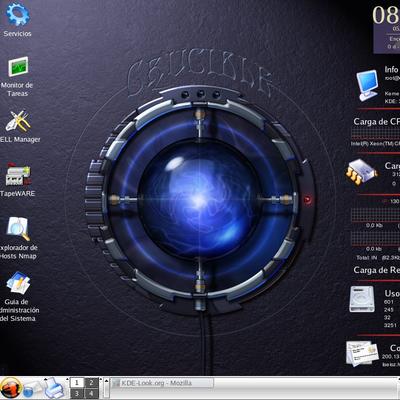Click the memory chip icon in sidebar
Image resolution: width=400 pixels, height=400 pixels.
tap(361, 172)
